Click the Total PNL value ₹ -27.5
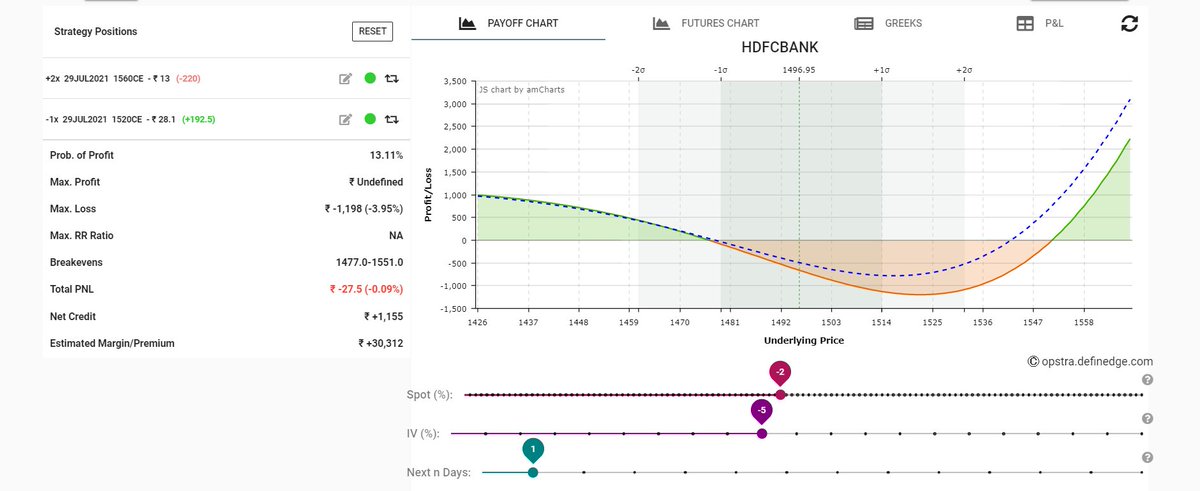1200x491 pixels. pyautogui.click(x=366, y=289)
